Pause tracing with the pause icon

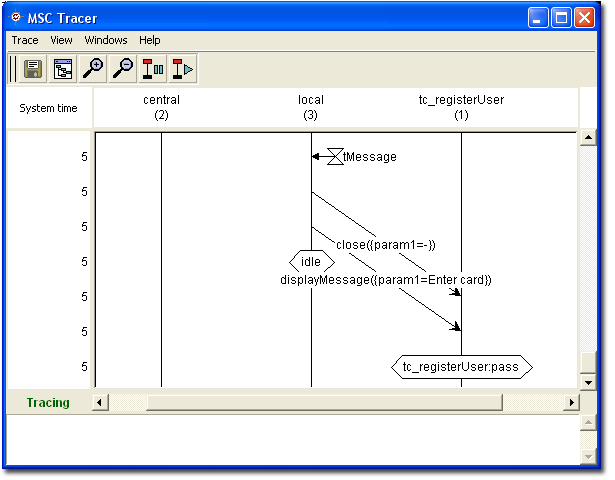153,69
